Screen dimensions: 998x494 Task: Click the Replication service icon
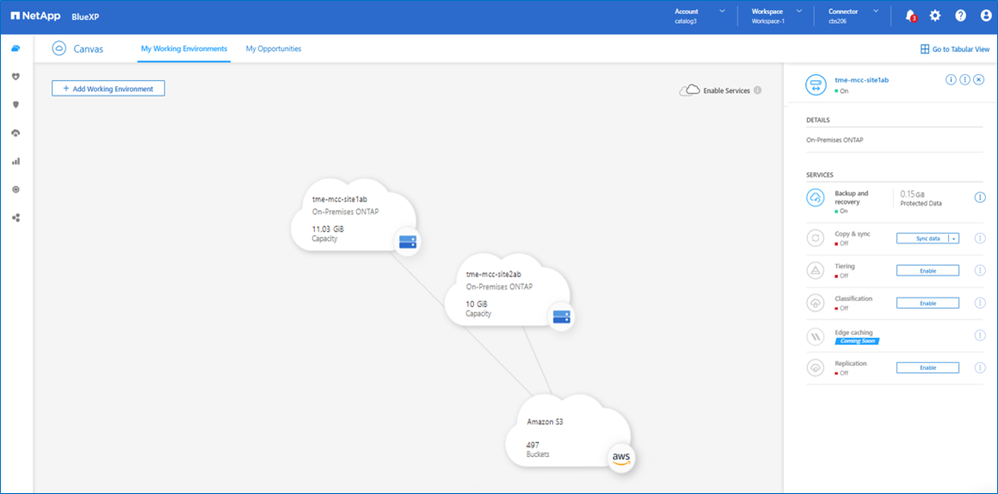(815, 368)
